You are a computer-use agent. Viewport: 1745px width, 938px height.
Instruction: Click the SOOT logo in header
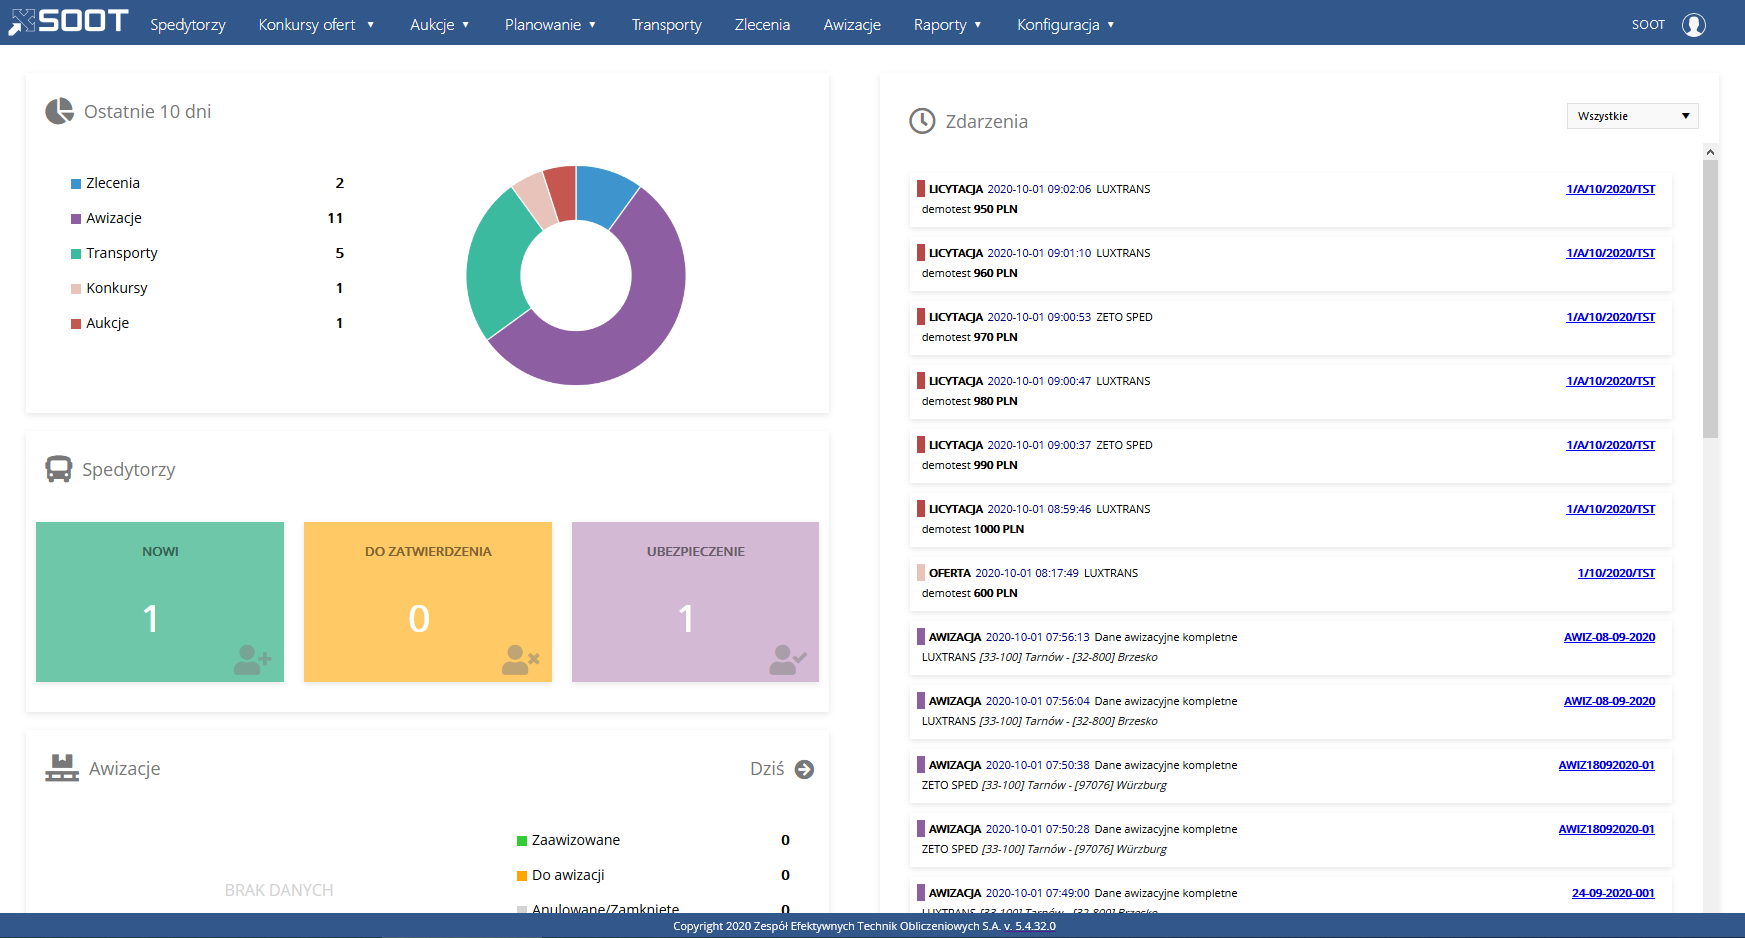(68, 22)
